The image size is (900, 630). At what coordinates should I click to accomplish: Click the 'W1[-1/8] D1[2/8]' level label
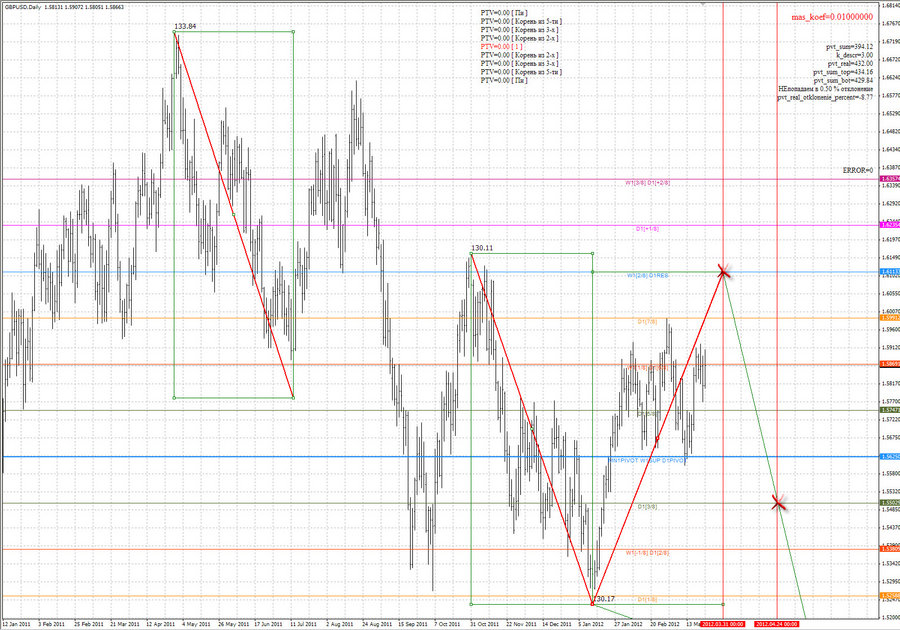tap(647, 553)
